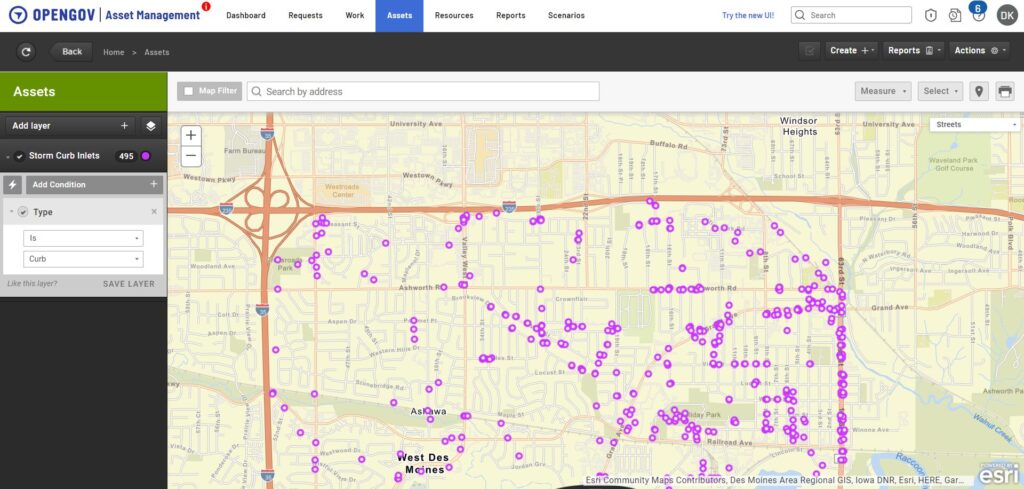Screen dimensions: 1024x489
Task: Open the Measure dropdown
Action: click(x=884, y=91)
